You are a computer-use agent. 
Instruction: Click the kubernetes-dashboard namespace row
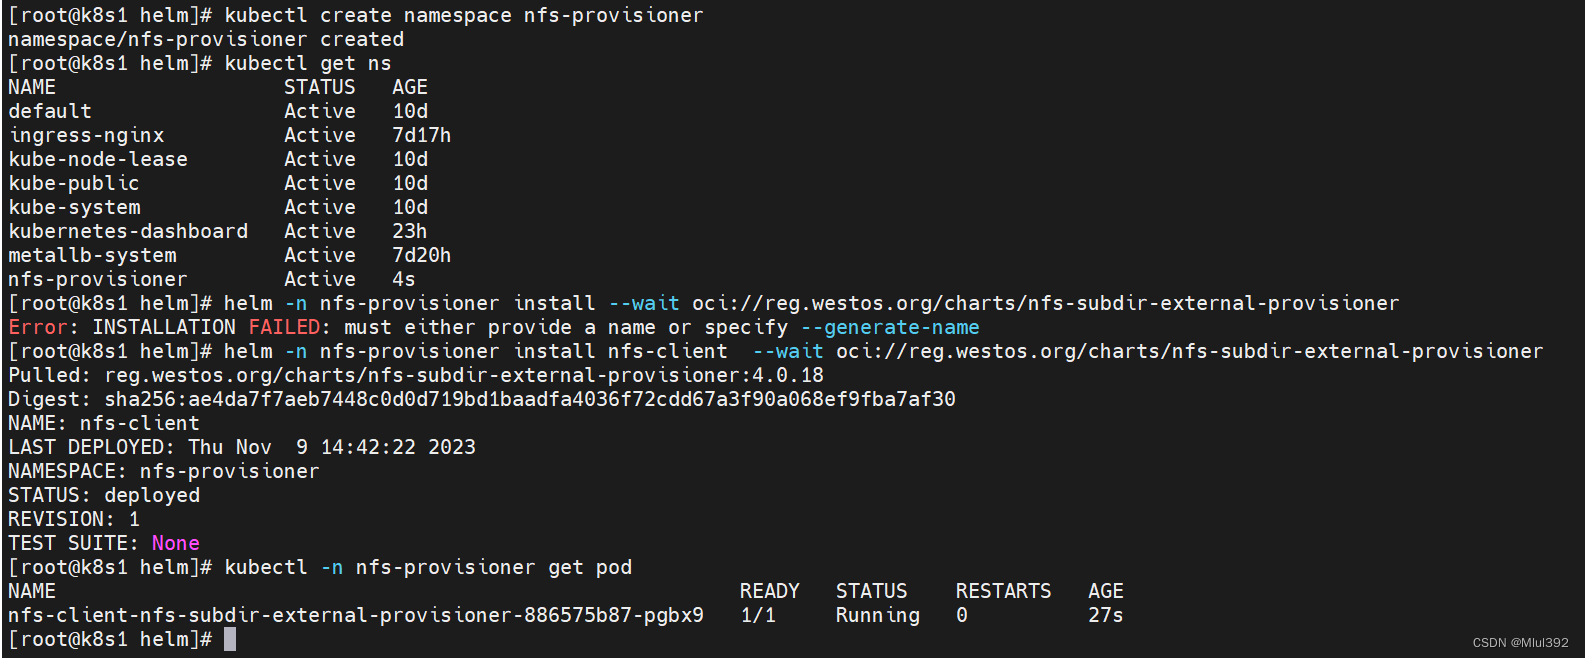pos(128,231)
